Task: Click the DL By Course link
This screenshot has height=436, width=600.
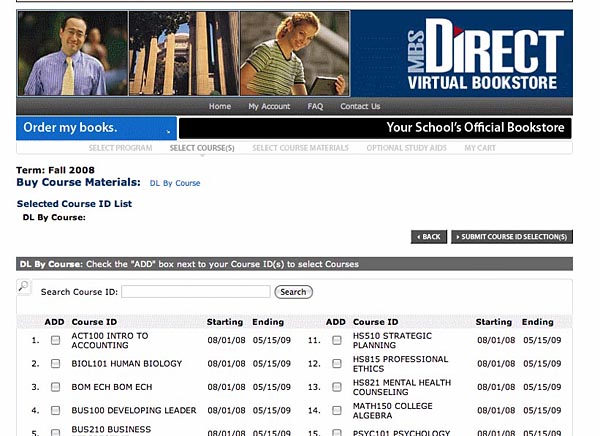Action: pyautogui.click(x=175, y=183)
